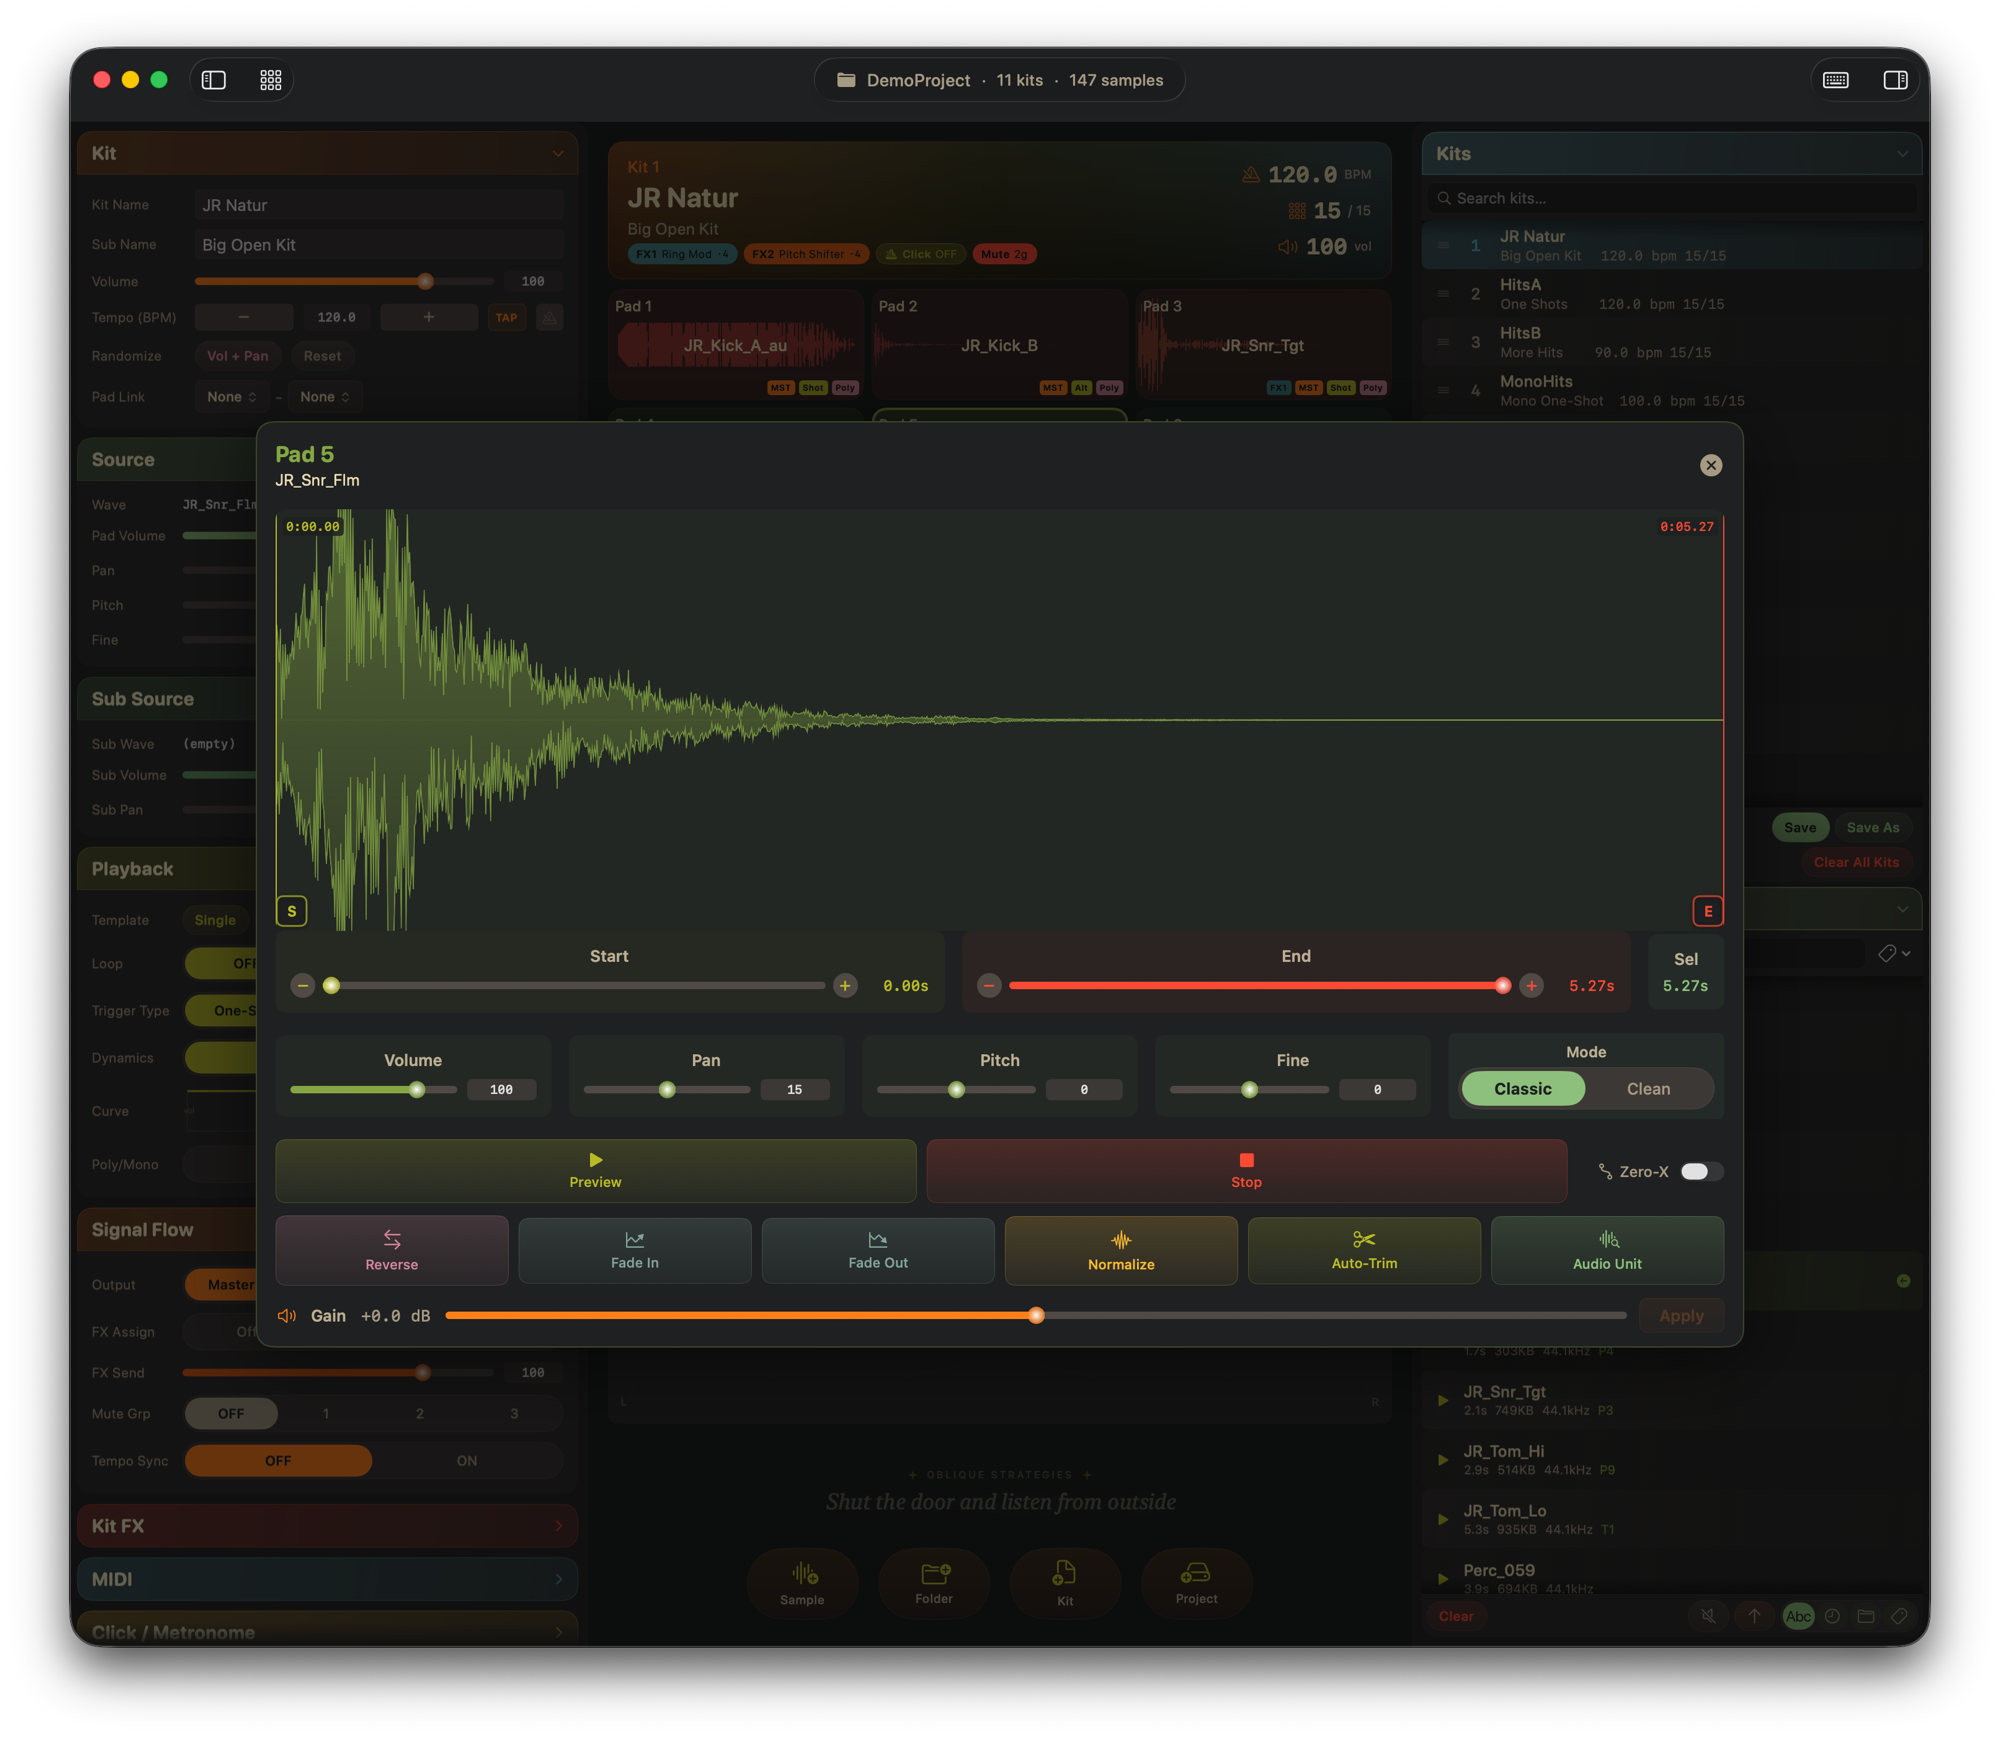The height and width of the screenshot is (1739, 2000).
Task: Increase Start position with plus button
Action: pyautogui.click(x=845, y=986)
